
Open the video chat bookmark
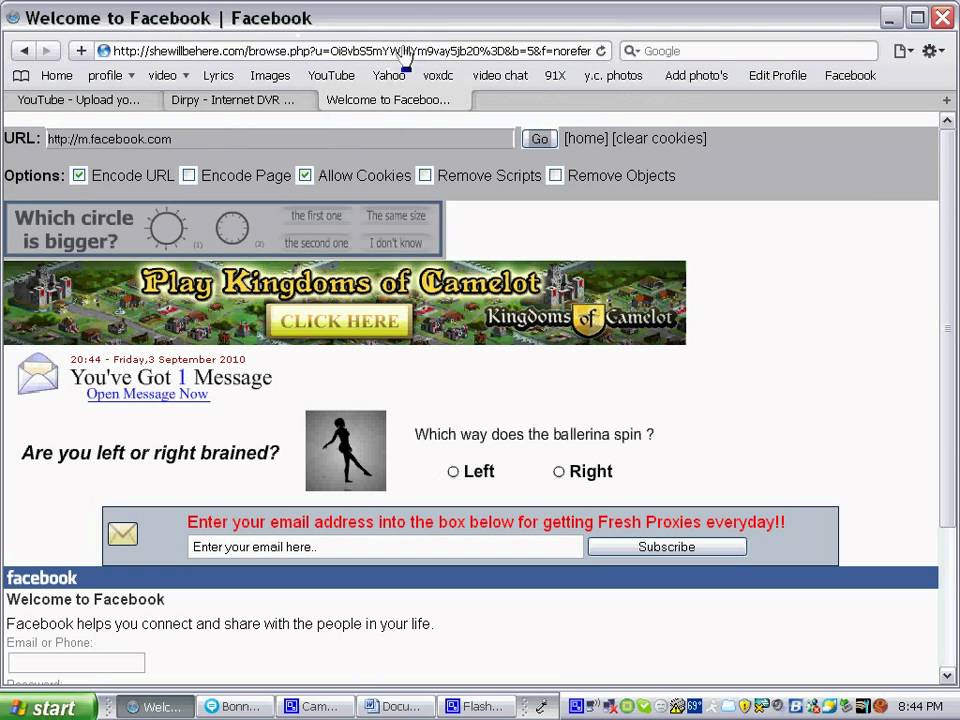(500, 75)
